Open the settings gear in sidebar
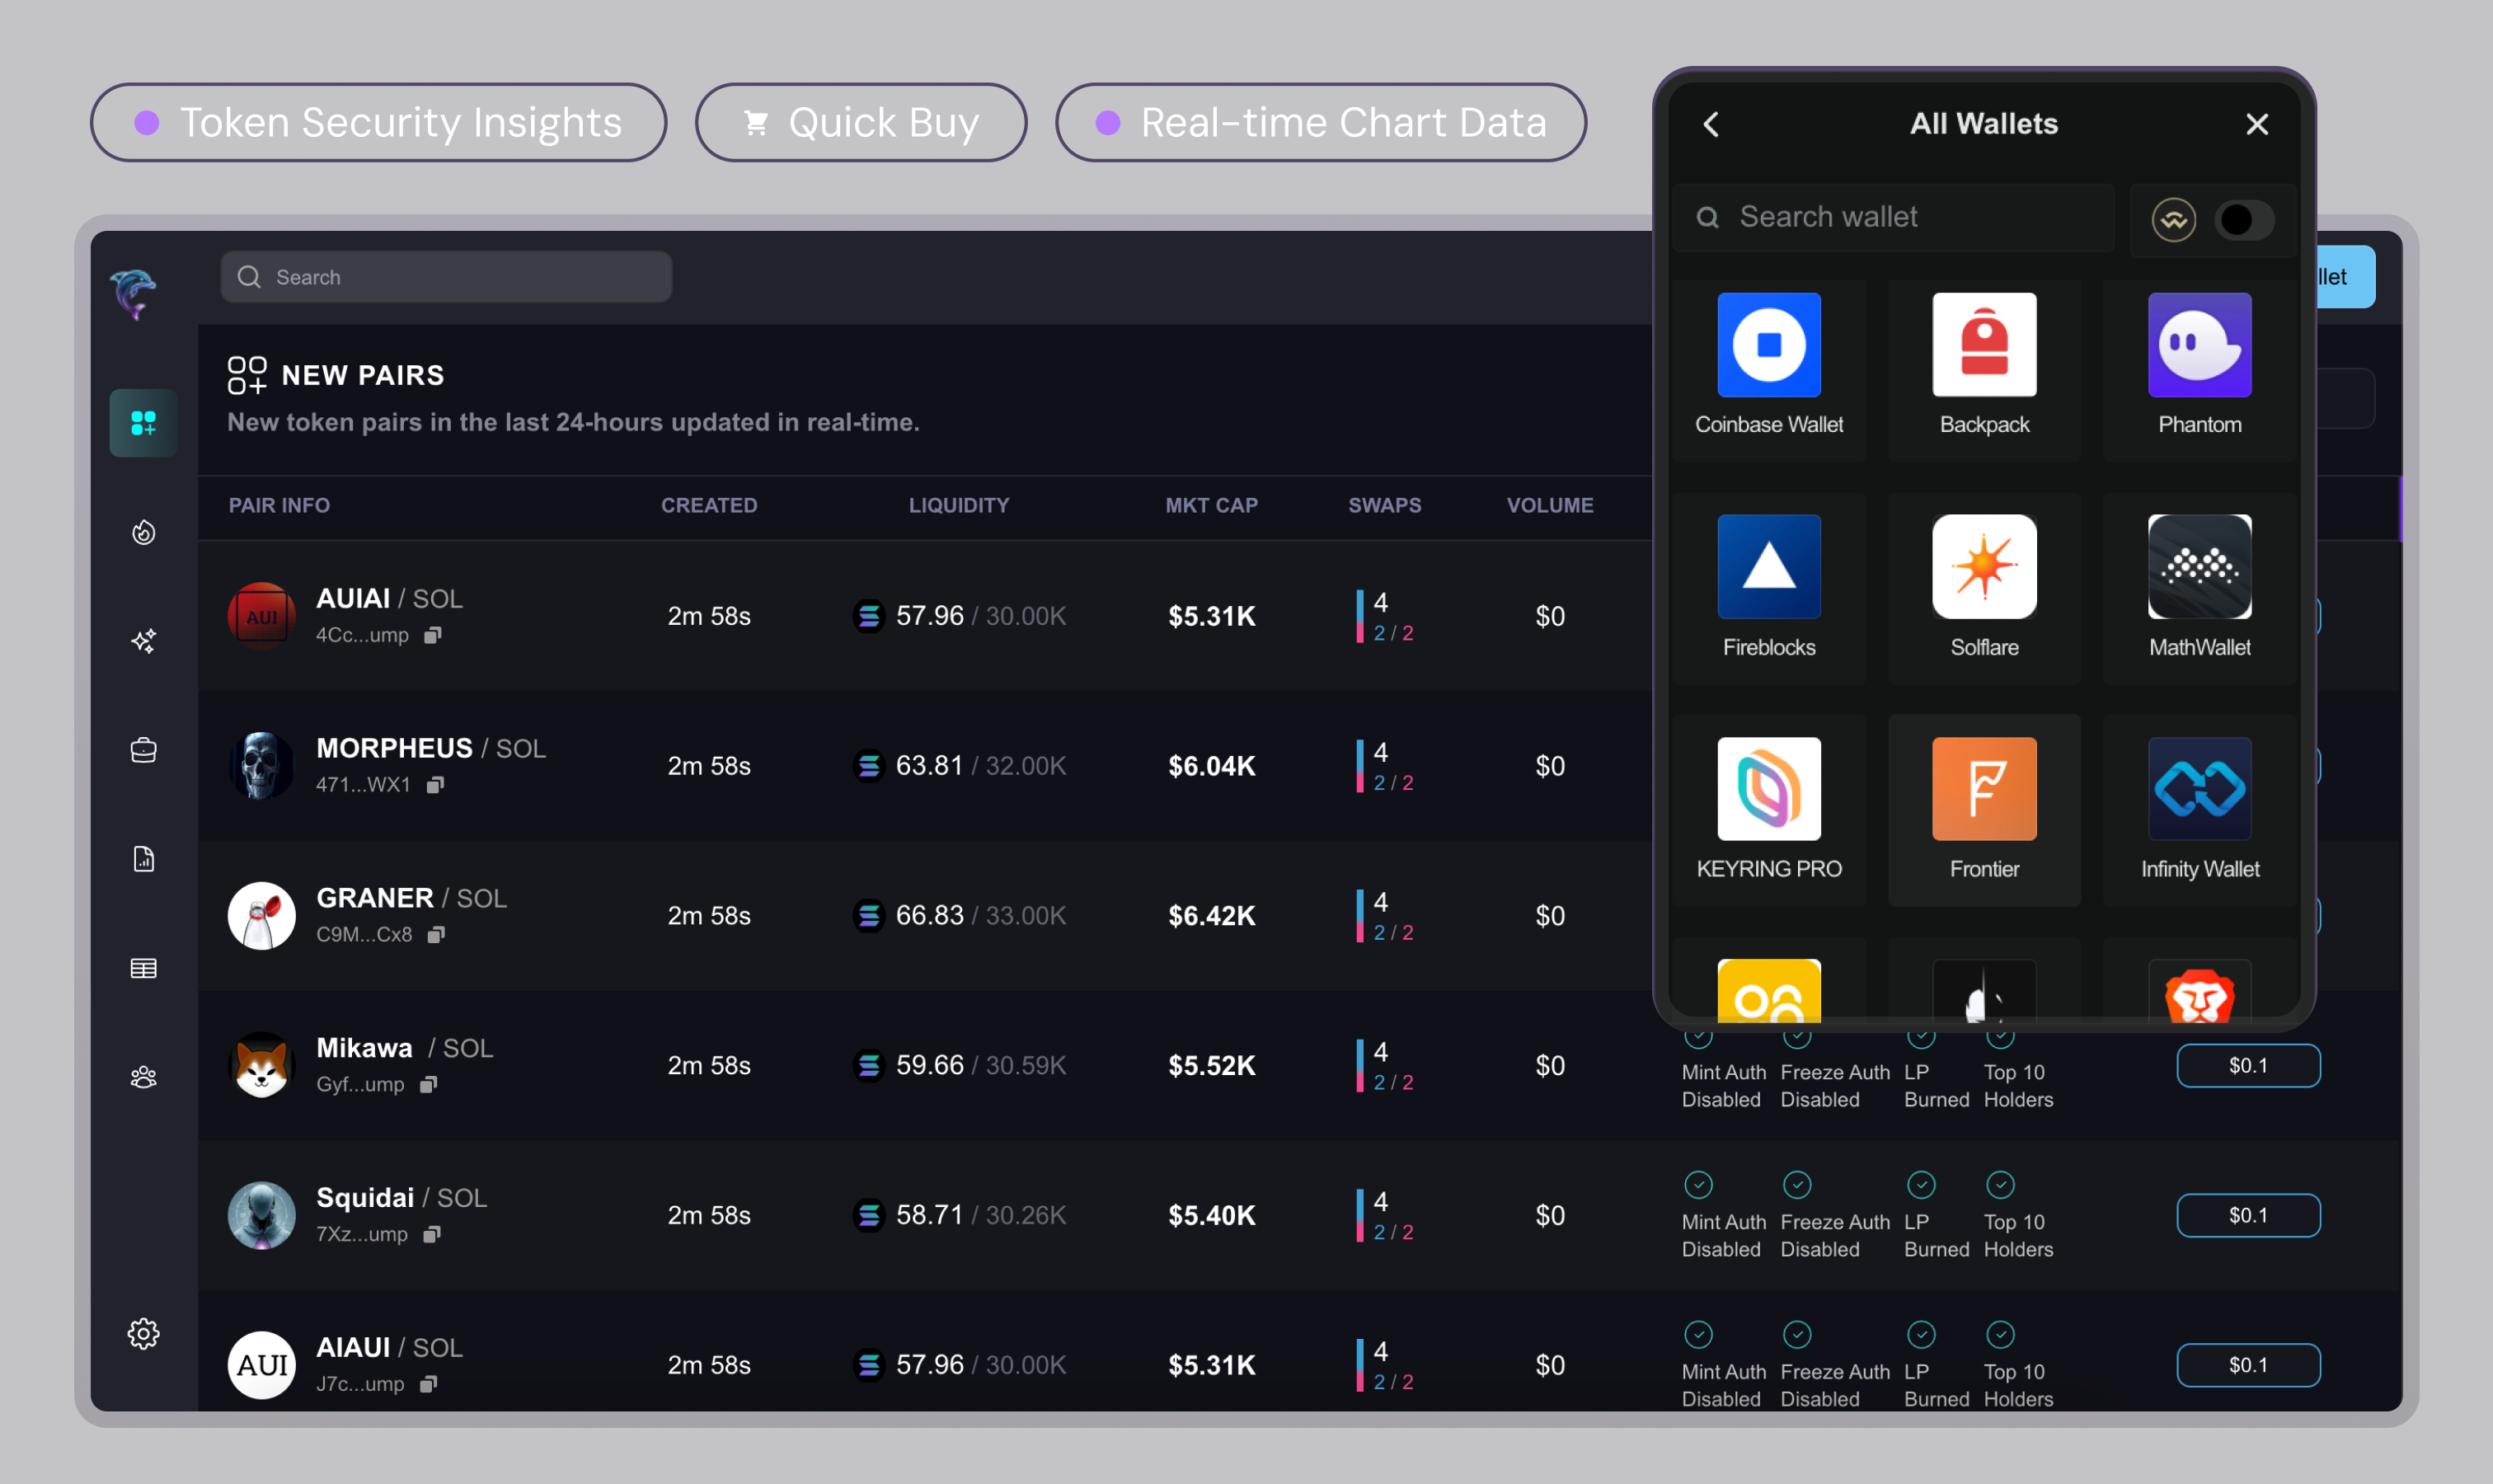 [x=143, y=1333]
